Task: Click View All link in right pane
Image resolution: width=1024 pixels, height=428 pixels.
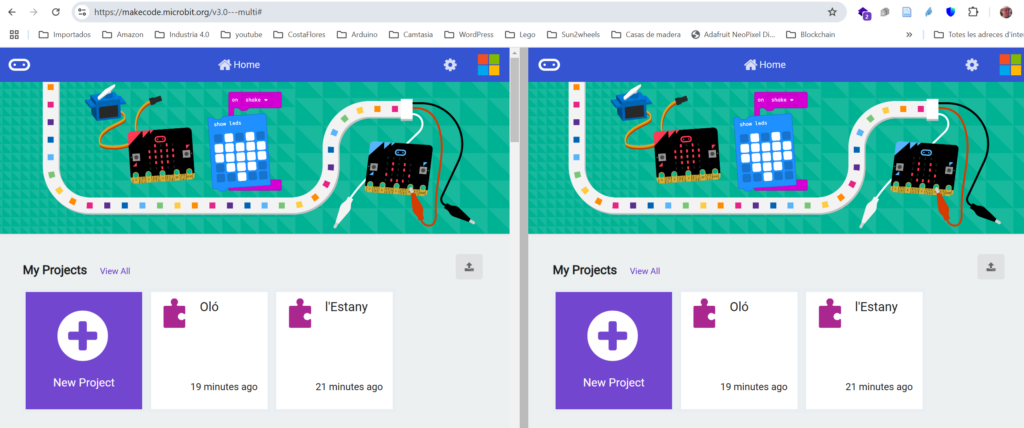Action: 645,271
